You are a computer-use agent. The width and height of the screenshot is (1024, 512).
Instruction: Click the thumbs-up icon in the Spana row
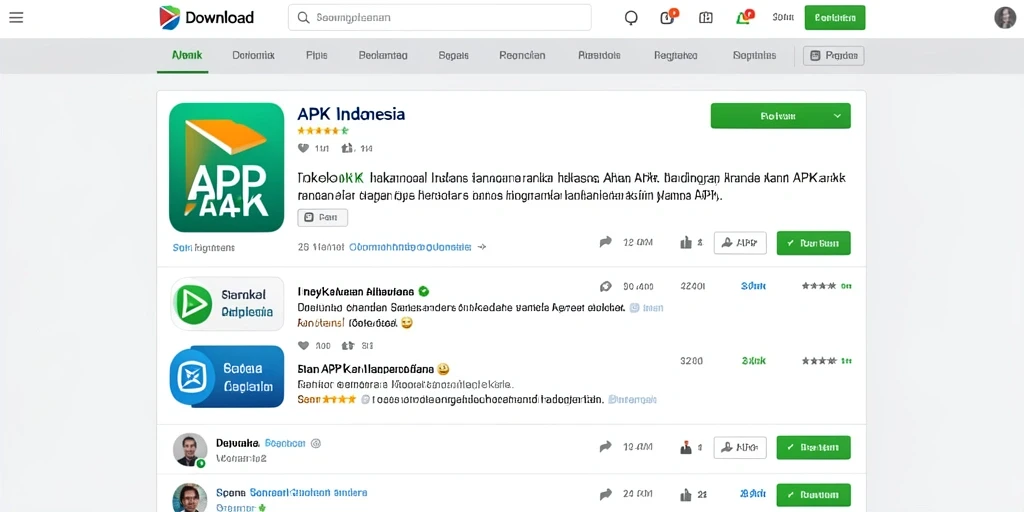(686, 495)
